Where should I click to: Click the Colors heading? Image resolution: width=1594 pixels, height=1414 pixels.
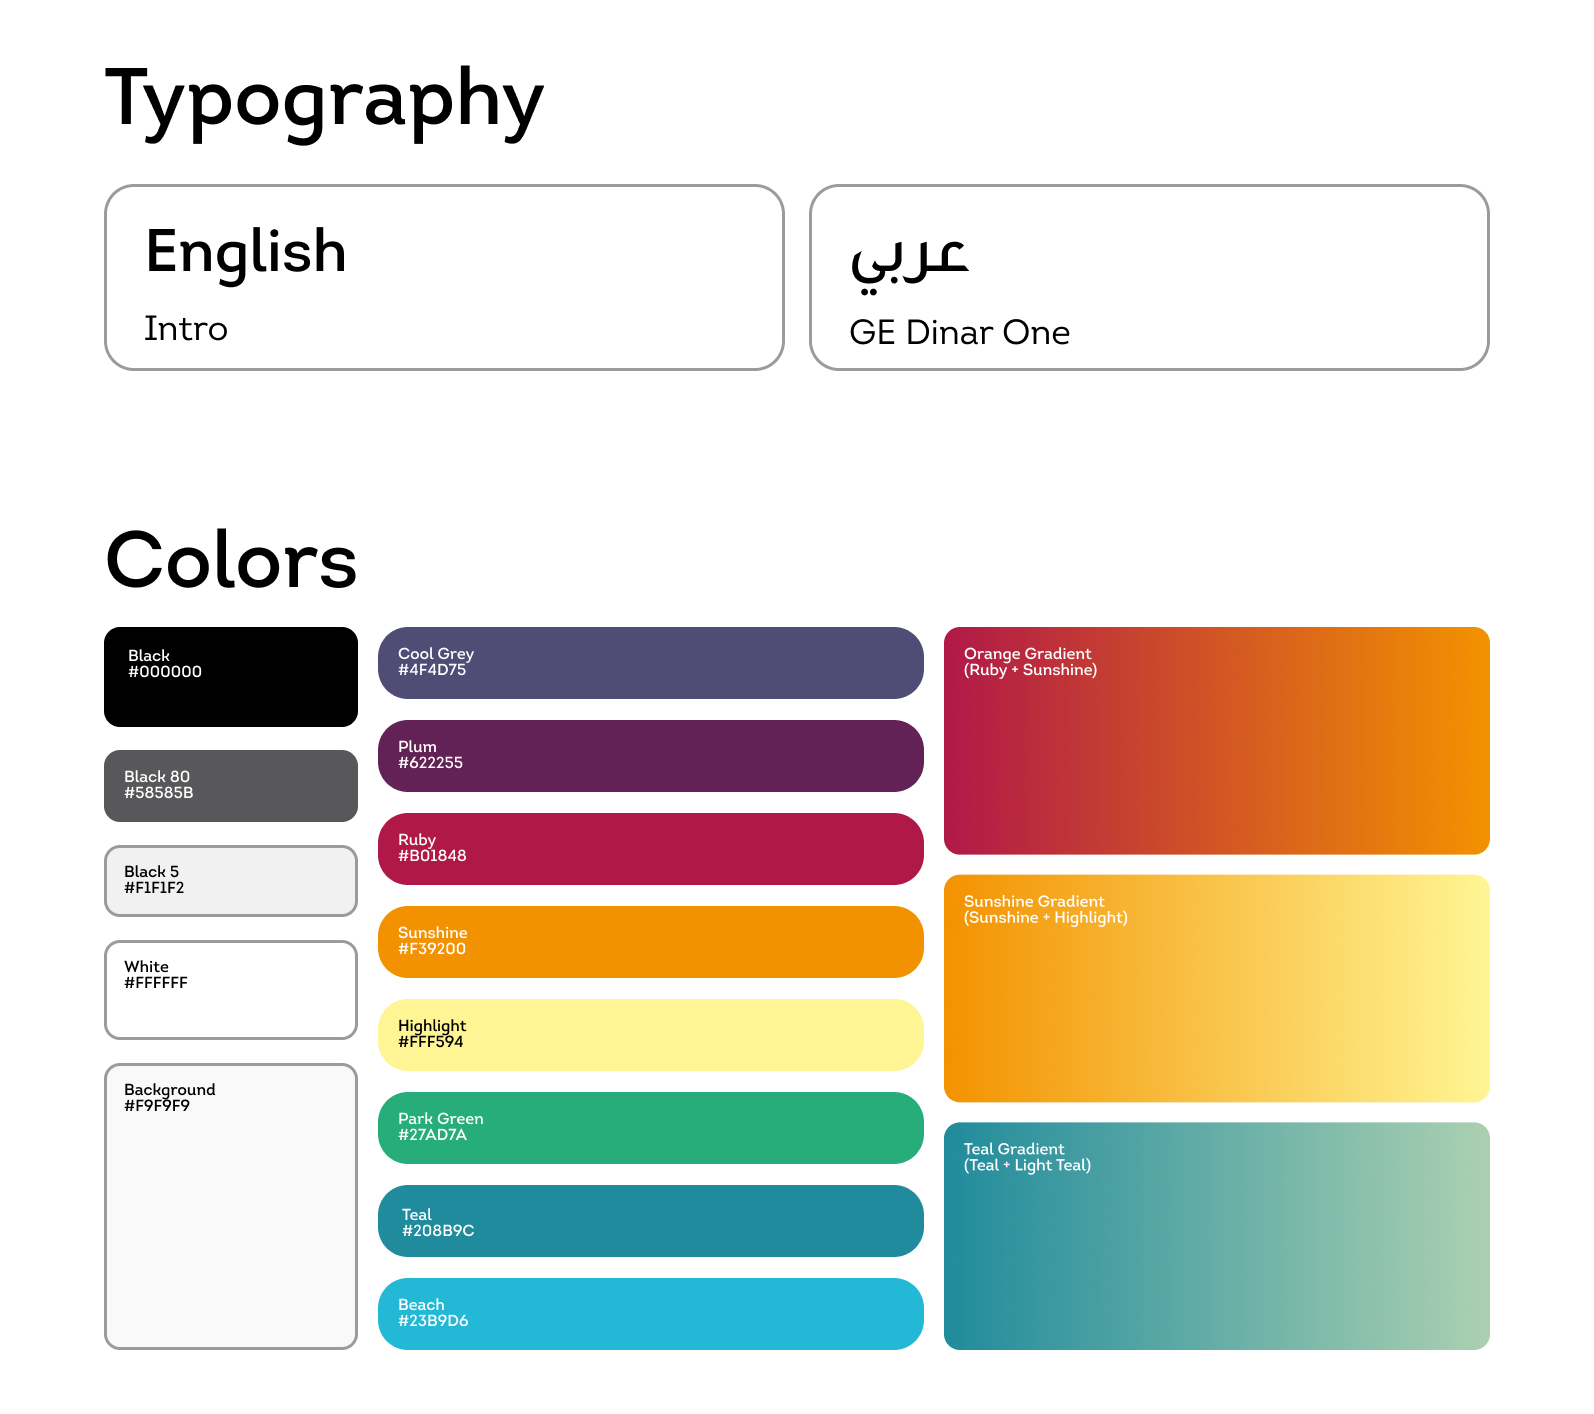(231, 560)
